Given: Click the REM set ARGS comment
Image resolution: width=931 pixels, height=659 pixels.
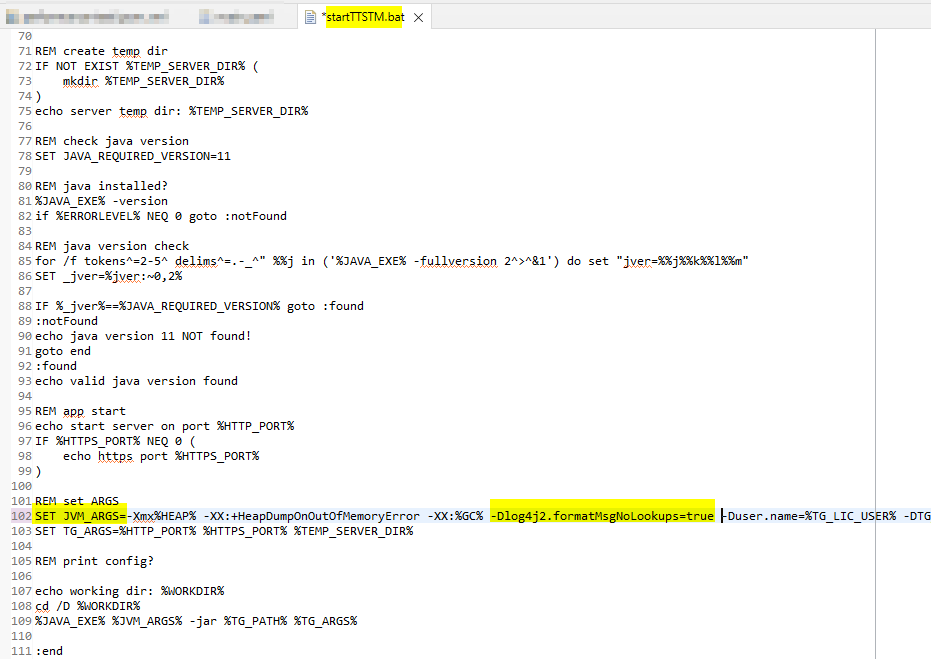Looking at the screenshot, I should tap(77, 500).
